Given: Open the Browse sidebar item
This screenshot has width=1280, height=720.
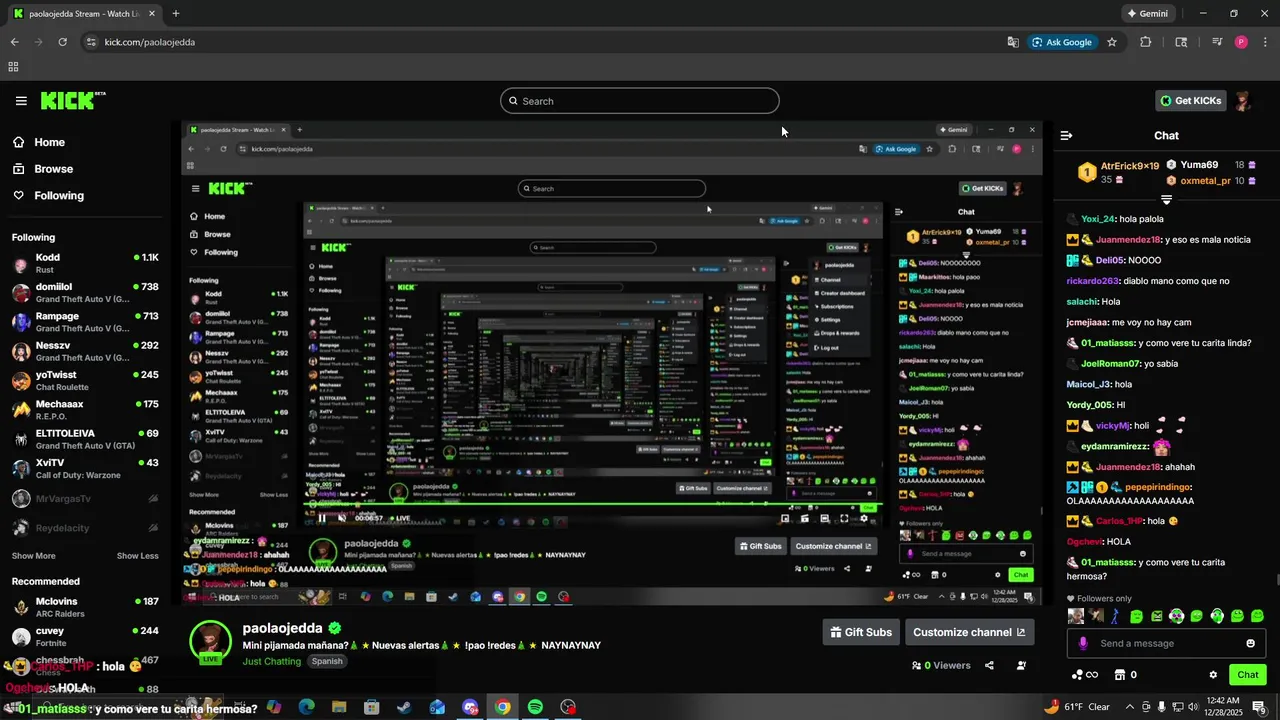Looking at the screenshot, I should (44, 169).
